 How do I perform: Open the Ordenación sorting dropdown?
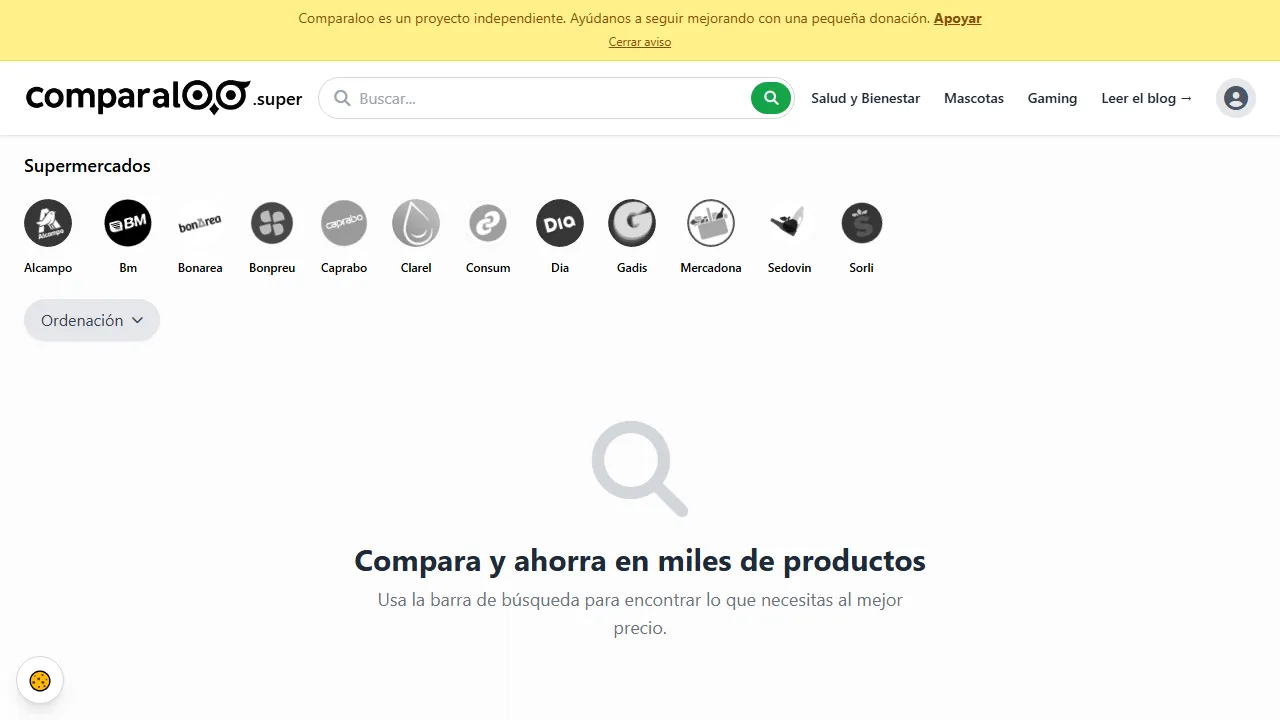[91, 320]
